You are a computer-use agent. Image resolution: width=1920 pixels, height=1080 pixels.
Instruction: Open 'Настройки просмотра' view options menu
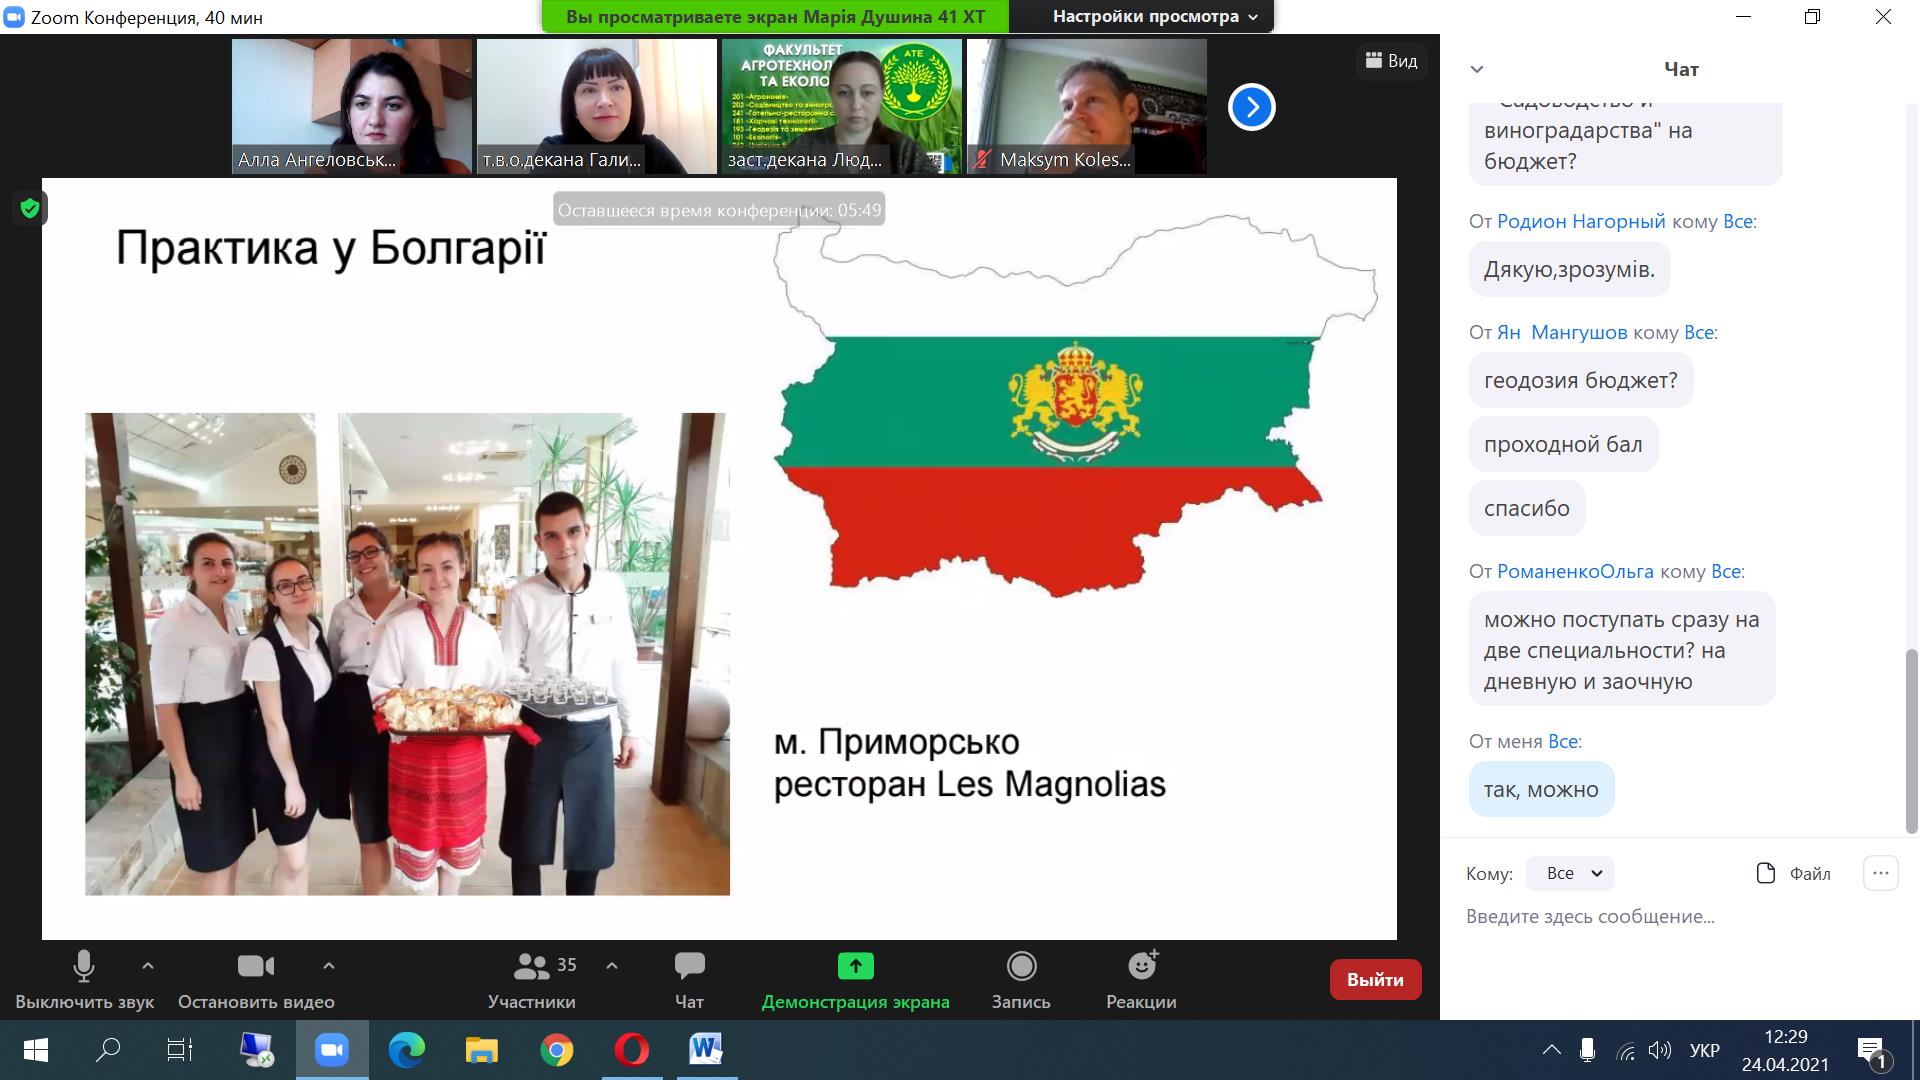click(x=1154, y=16)
